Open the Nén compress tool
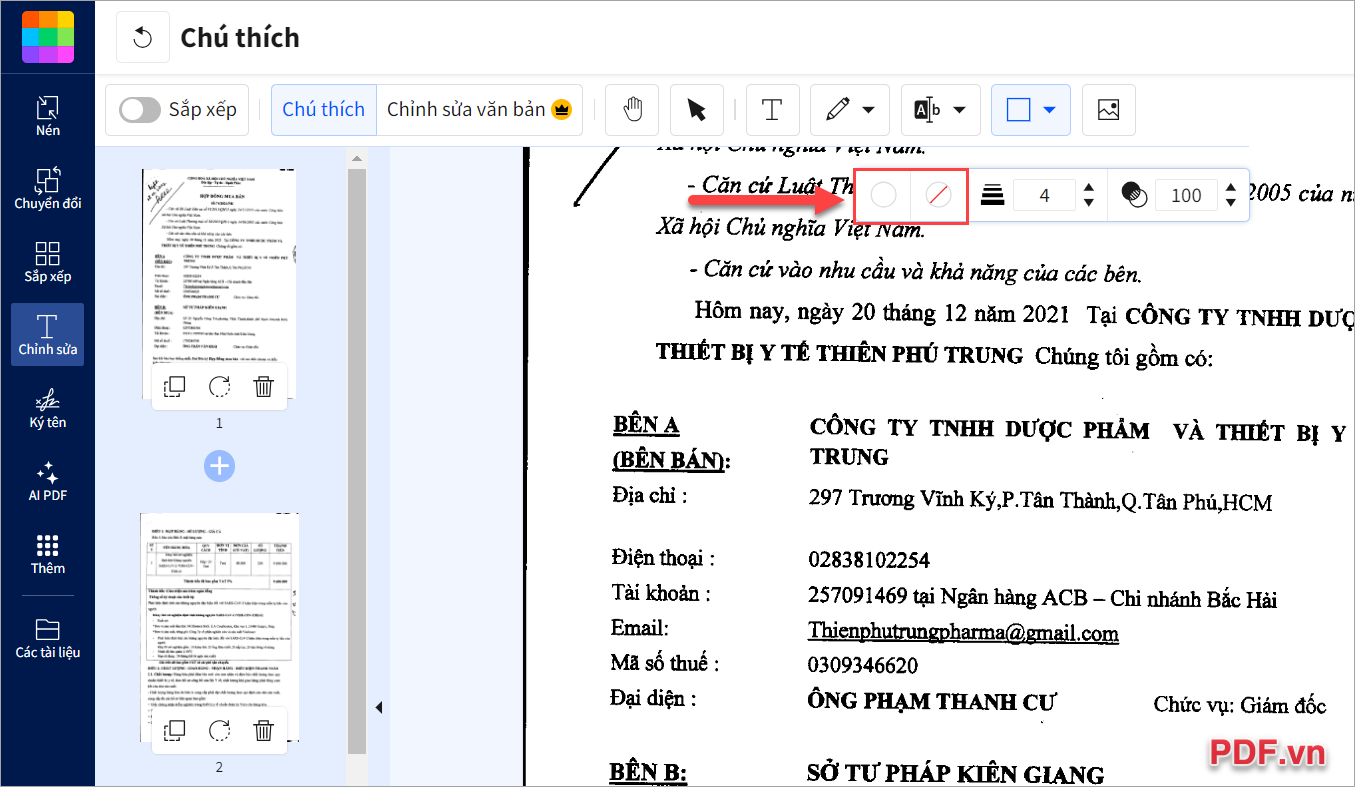 coord(47,116)
